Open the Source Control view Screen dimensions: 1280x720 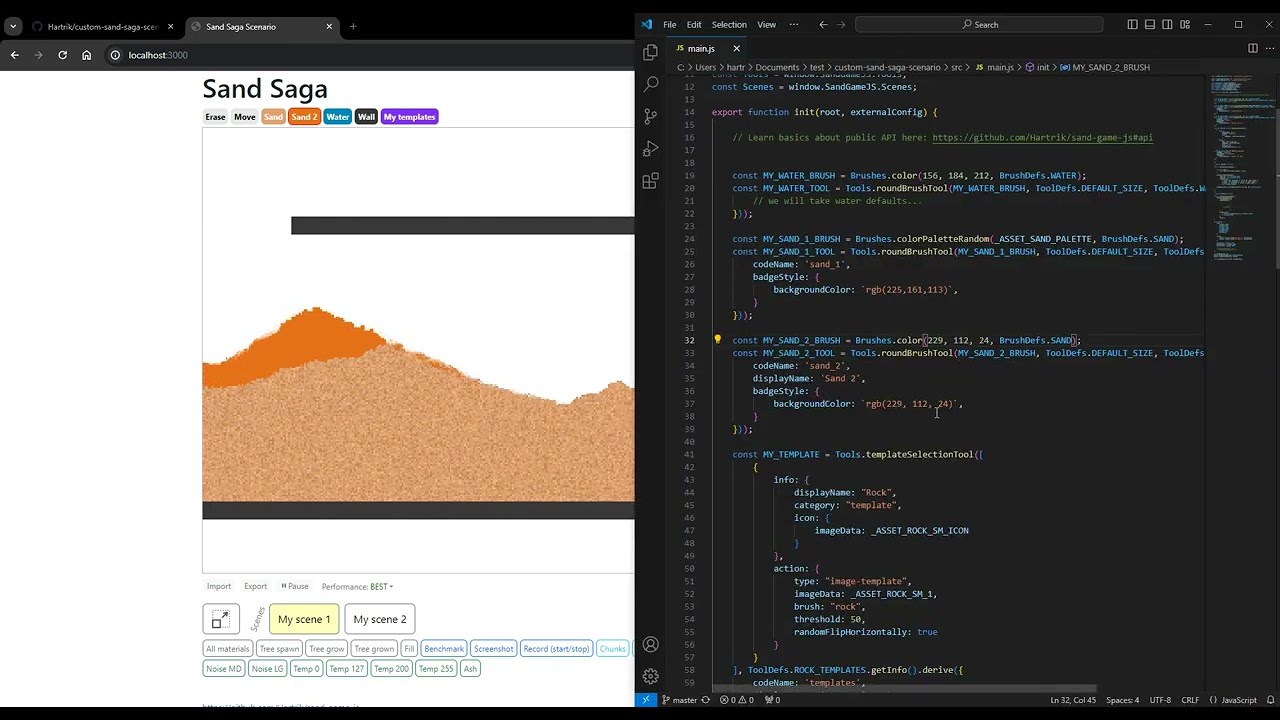click(651, 117)
